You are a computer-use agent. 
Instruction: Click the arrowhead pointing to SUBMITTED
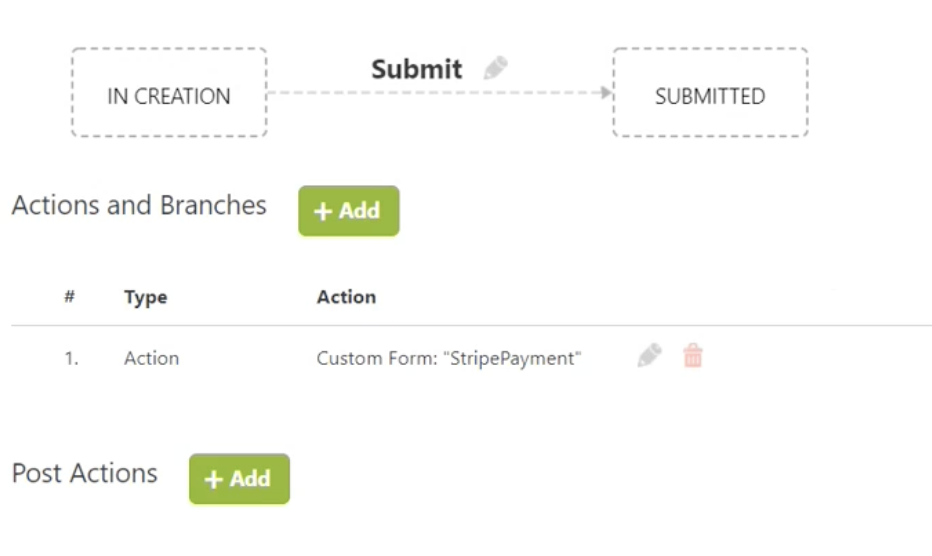tap(606, 92)
